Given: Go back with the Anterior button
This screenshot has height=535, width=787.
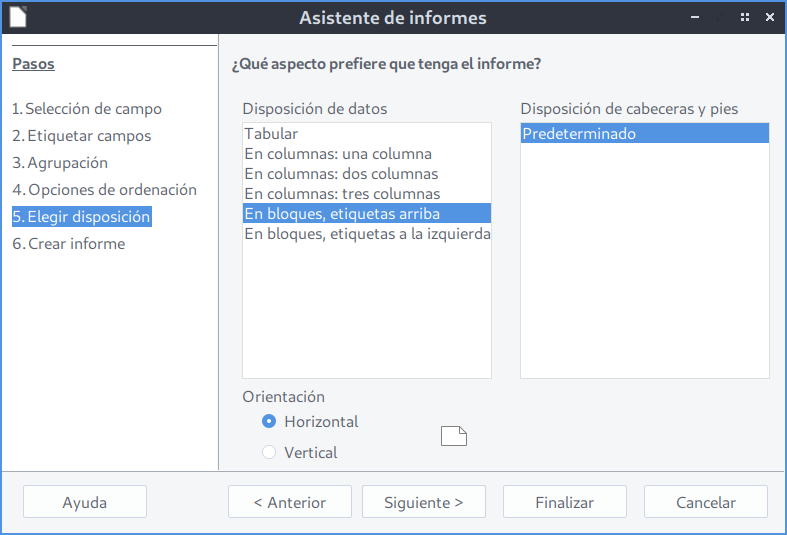Looking at the screenshot, I should point(290,503).
